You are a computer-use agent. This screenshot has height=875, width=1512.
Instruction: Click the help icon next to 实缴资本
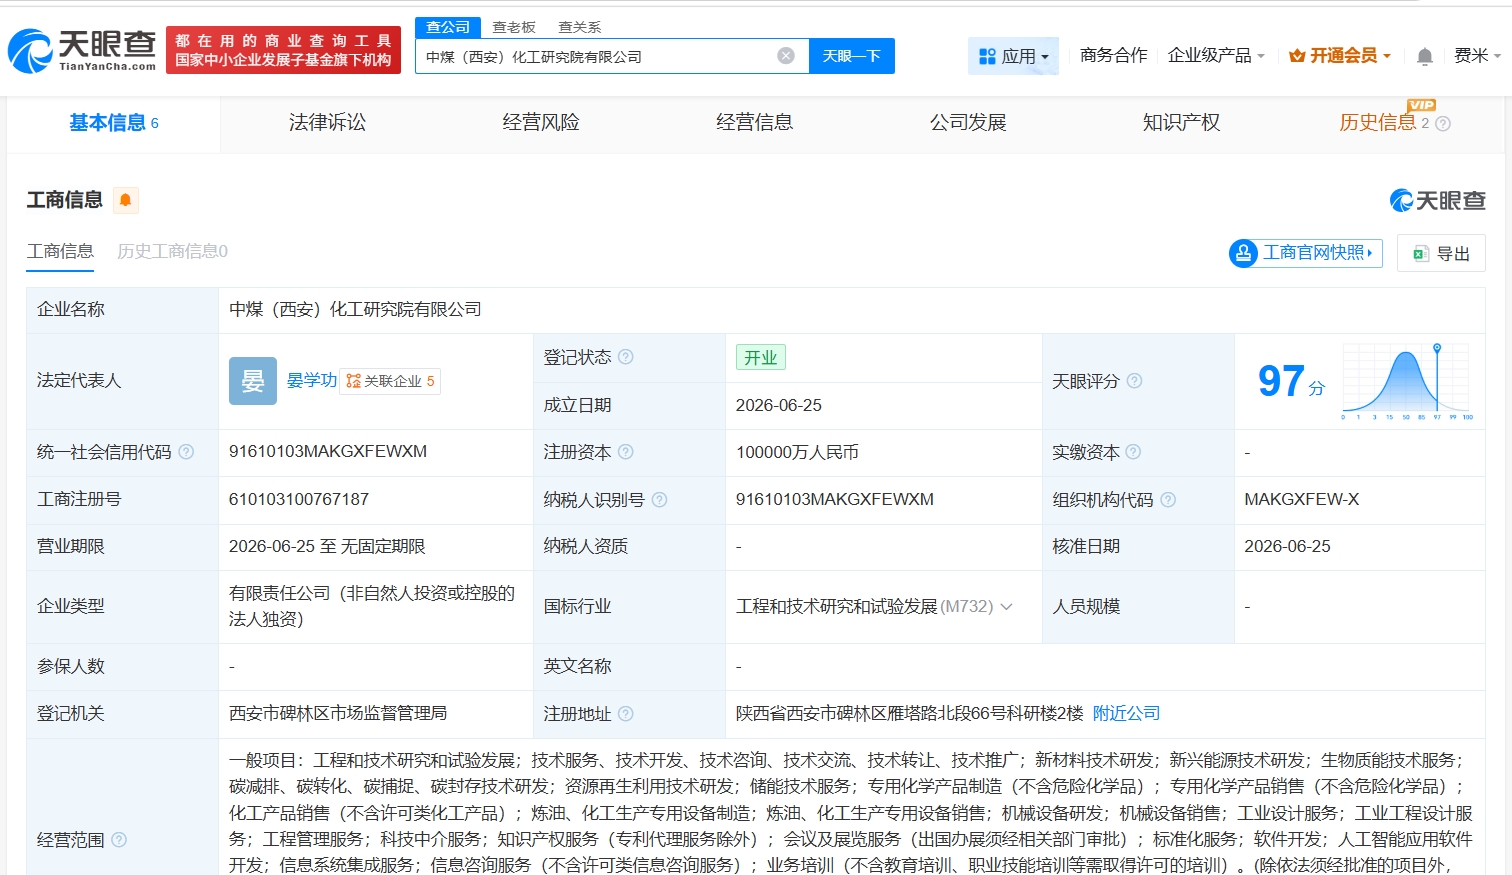tap(1133, 452)
